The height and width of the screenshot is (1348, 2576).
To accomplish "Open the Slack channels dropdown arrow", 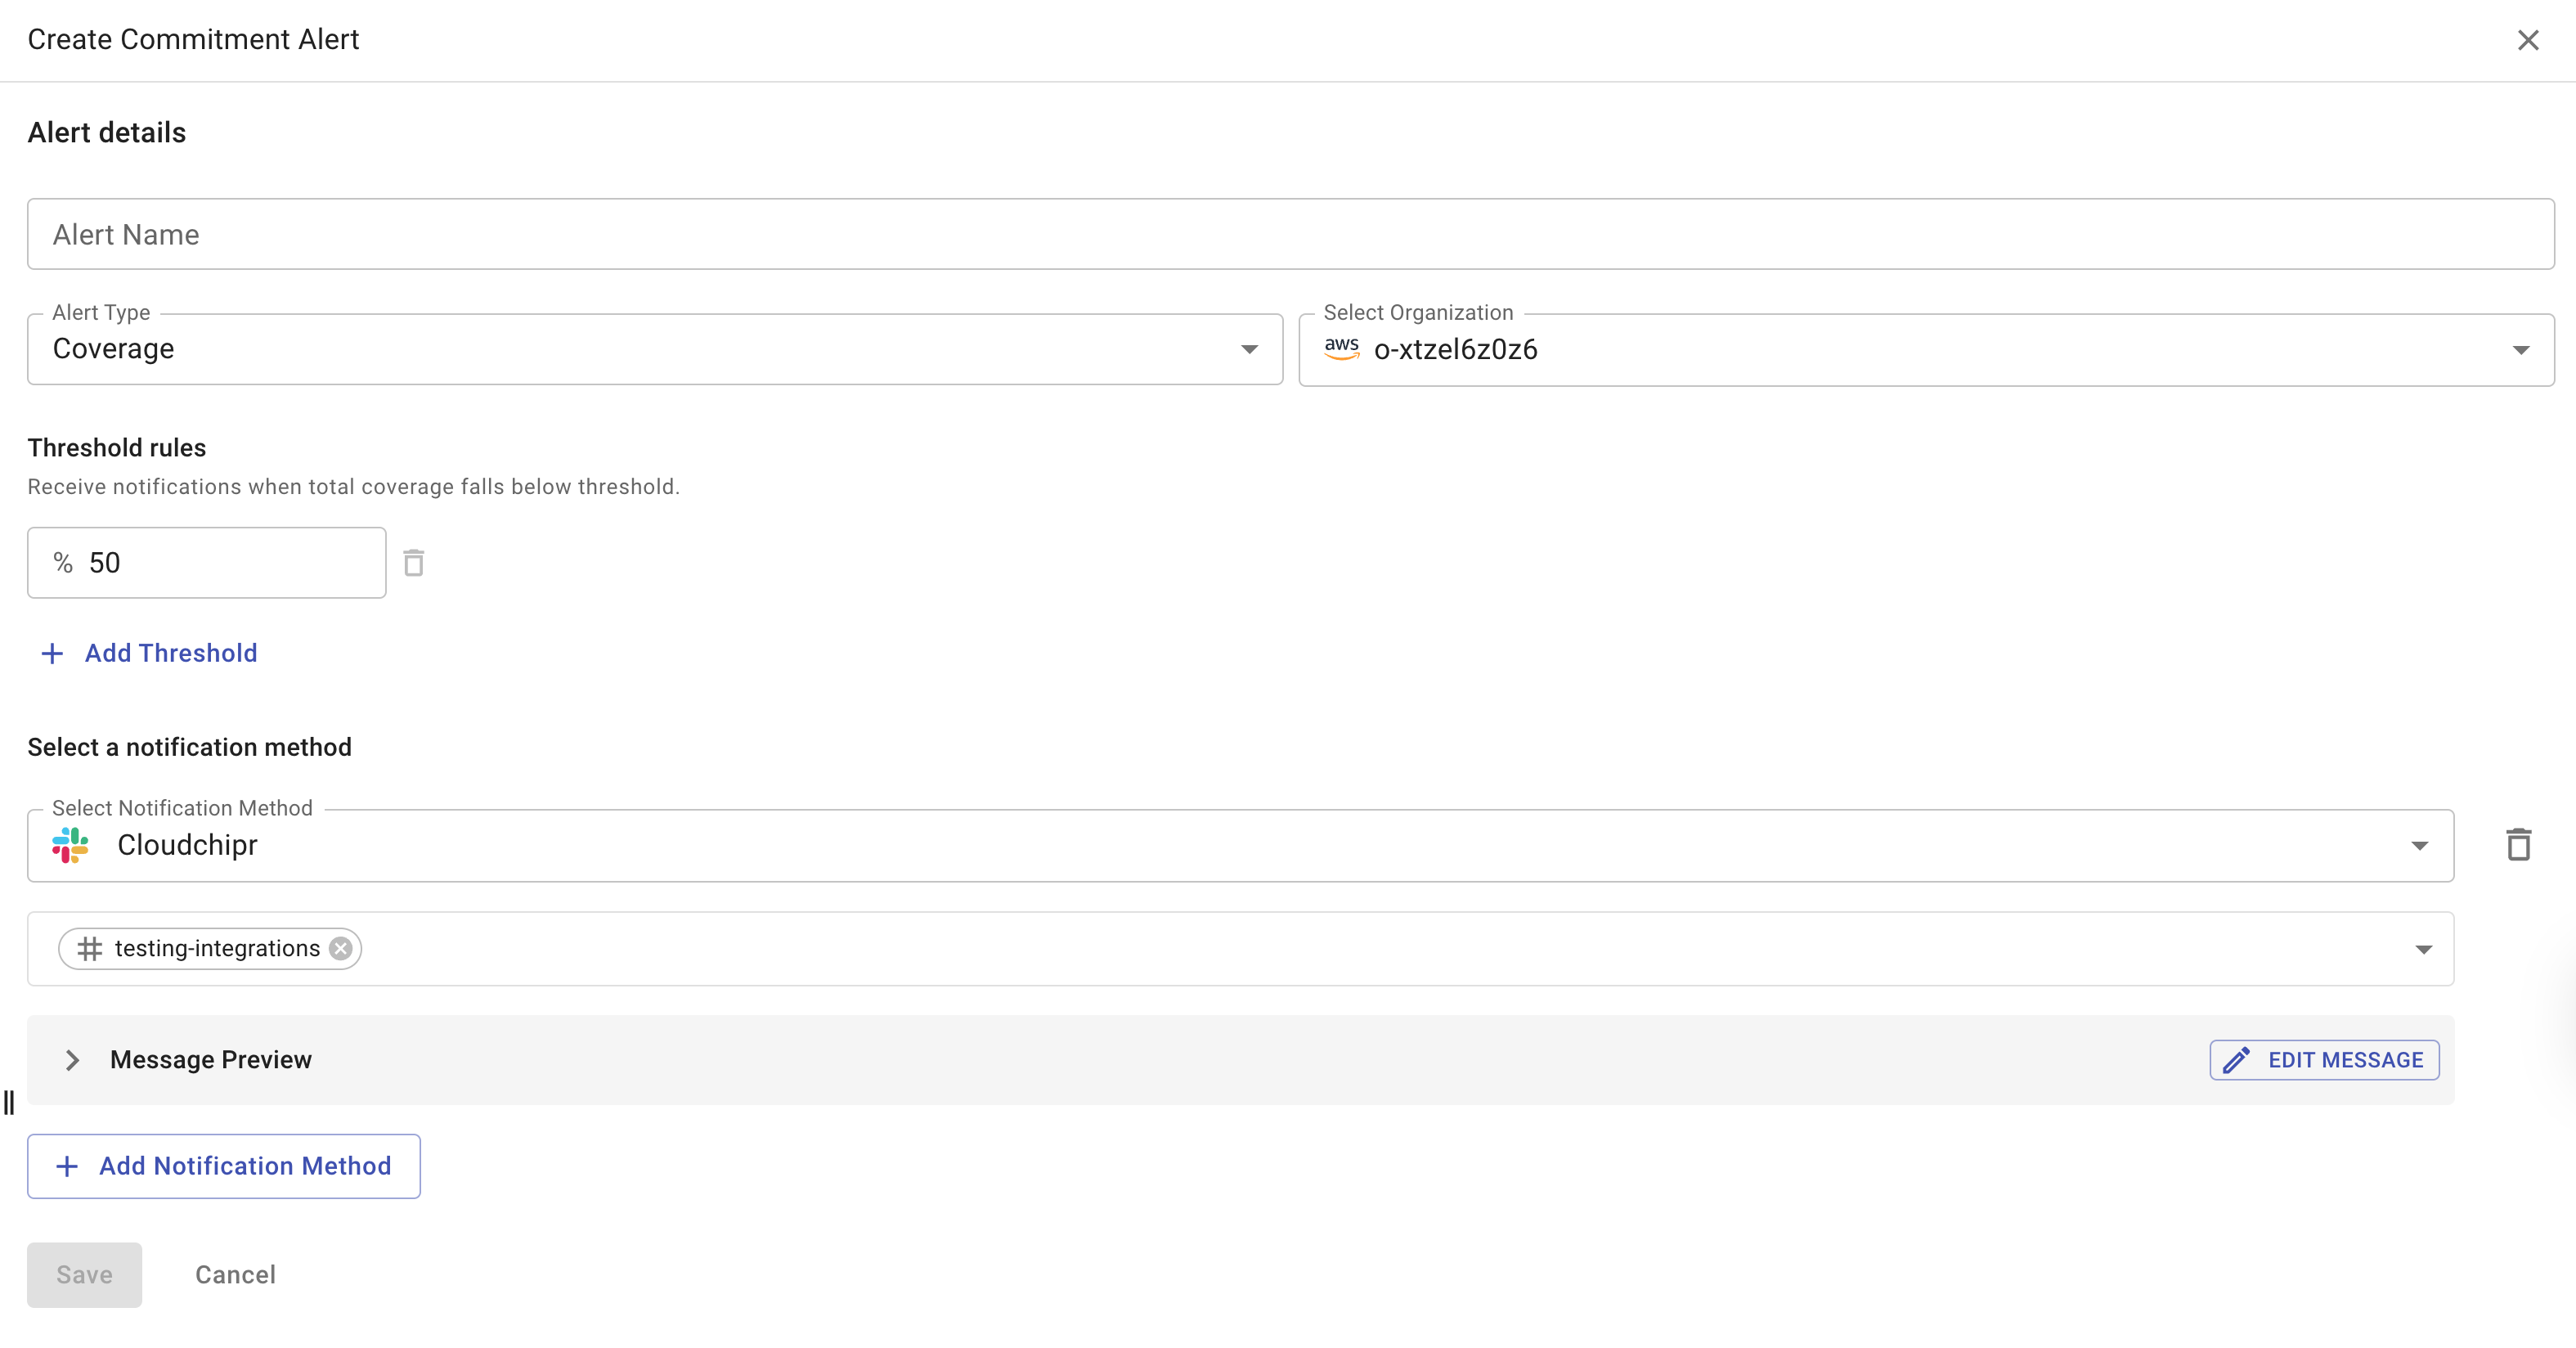I will (2423, 949).
